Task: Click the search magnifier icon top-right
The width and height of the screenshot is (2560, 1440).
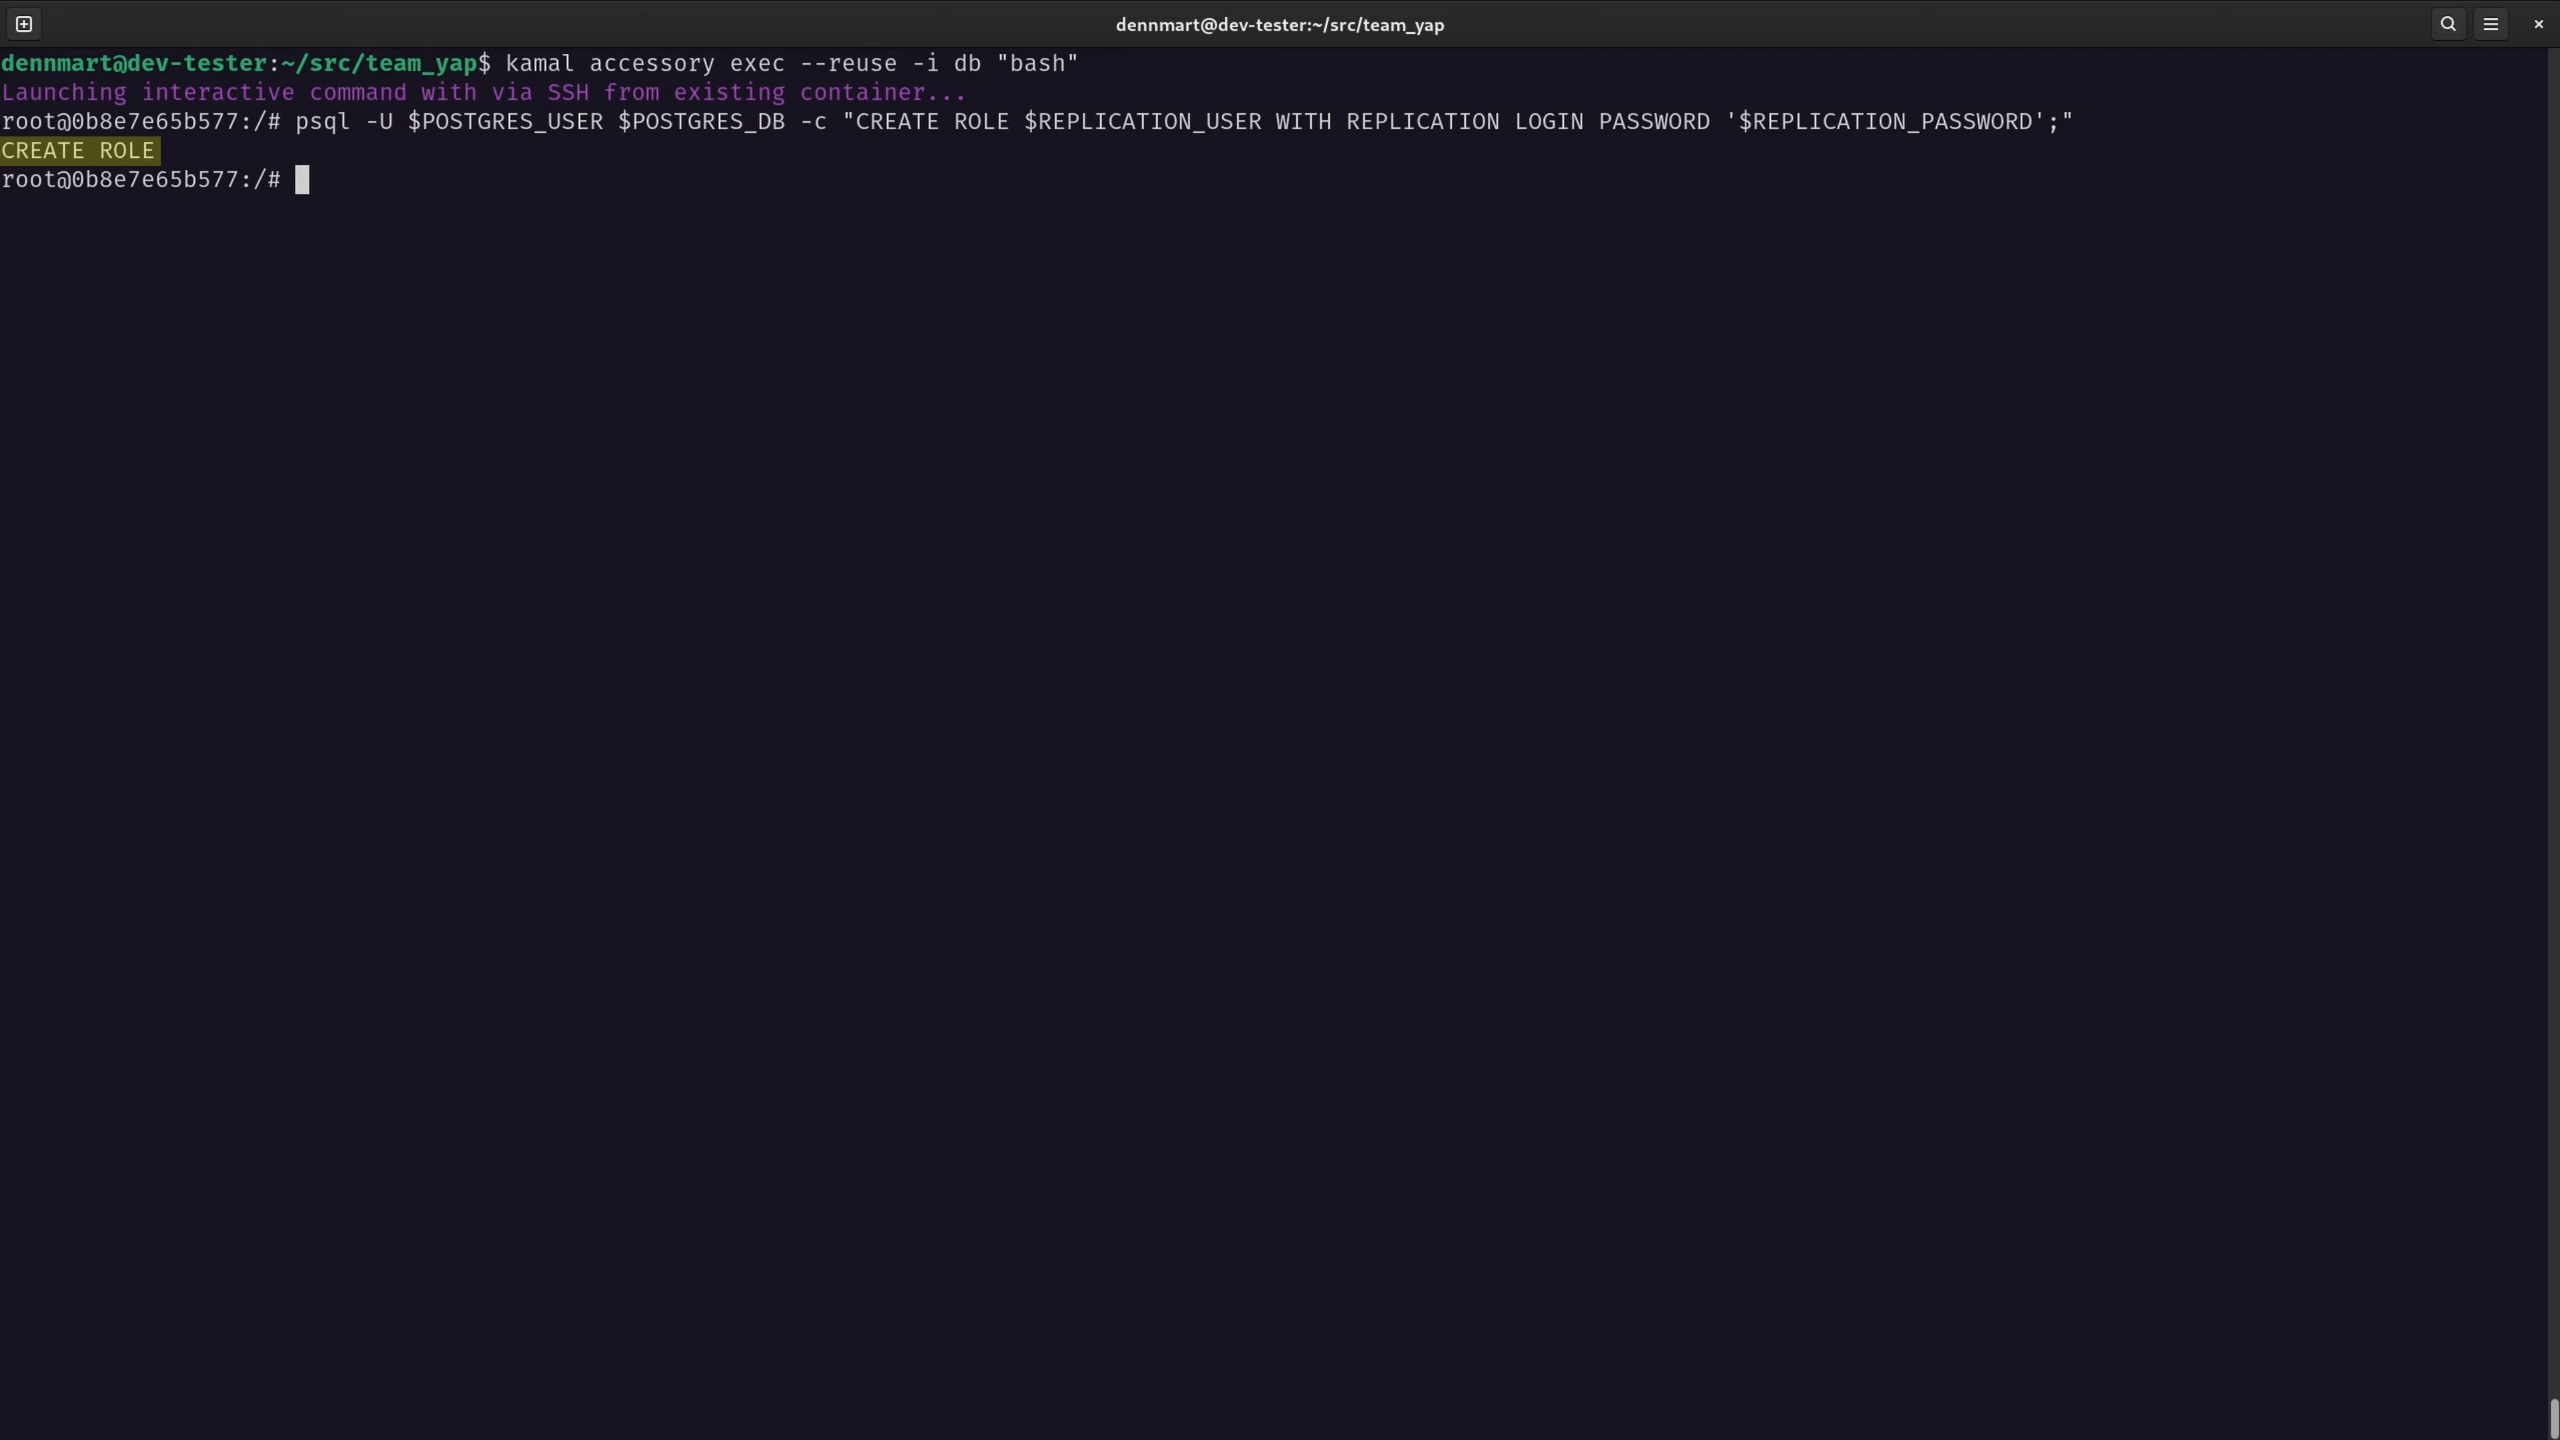Action: [2447, 25]
